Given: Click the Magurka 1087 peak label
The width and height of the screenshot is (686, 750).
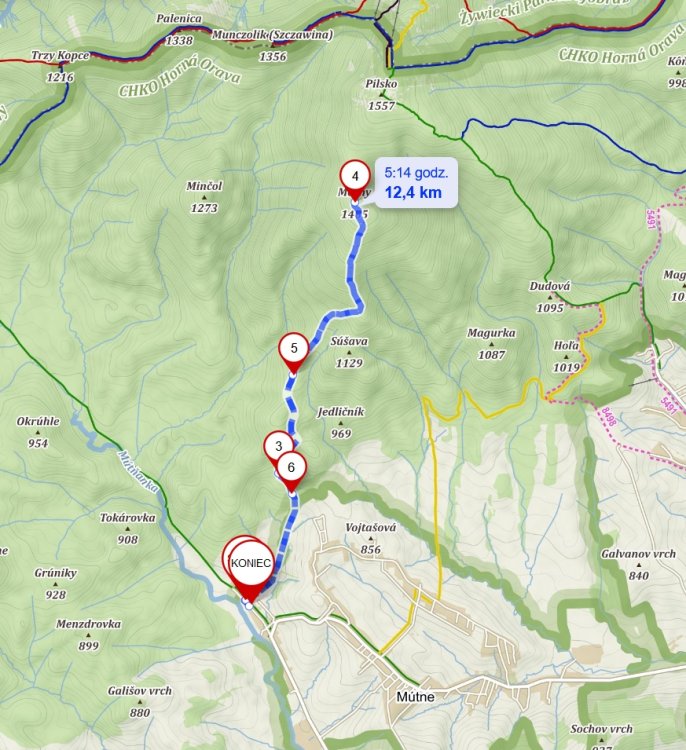Looking at the screenshot, I should point(491,343).
